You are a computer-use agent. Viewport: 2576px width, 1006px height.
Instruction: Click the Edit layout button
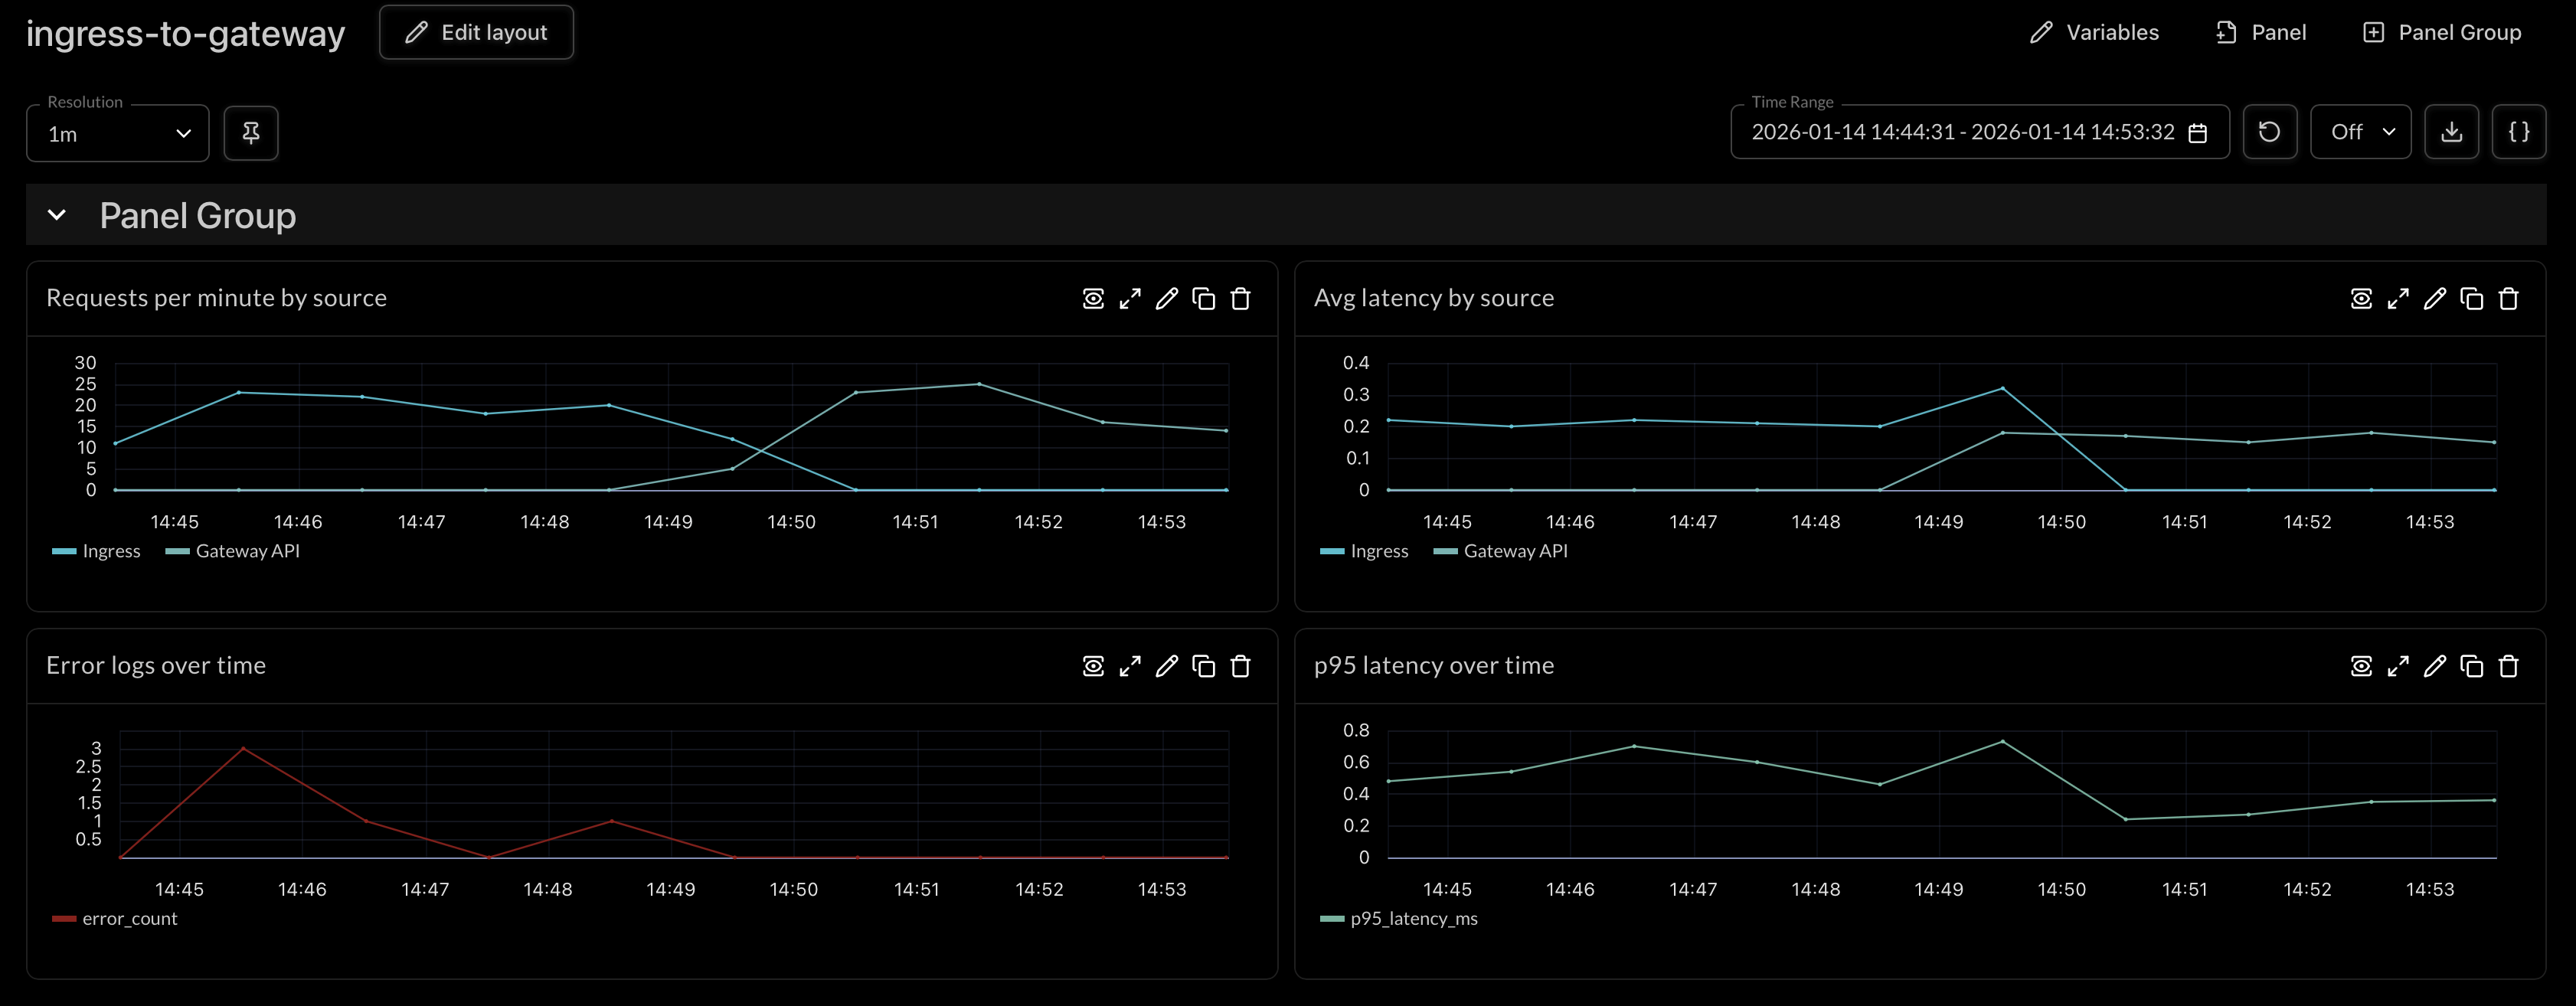tap(476, 32)
